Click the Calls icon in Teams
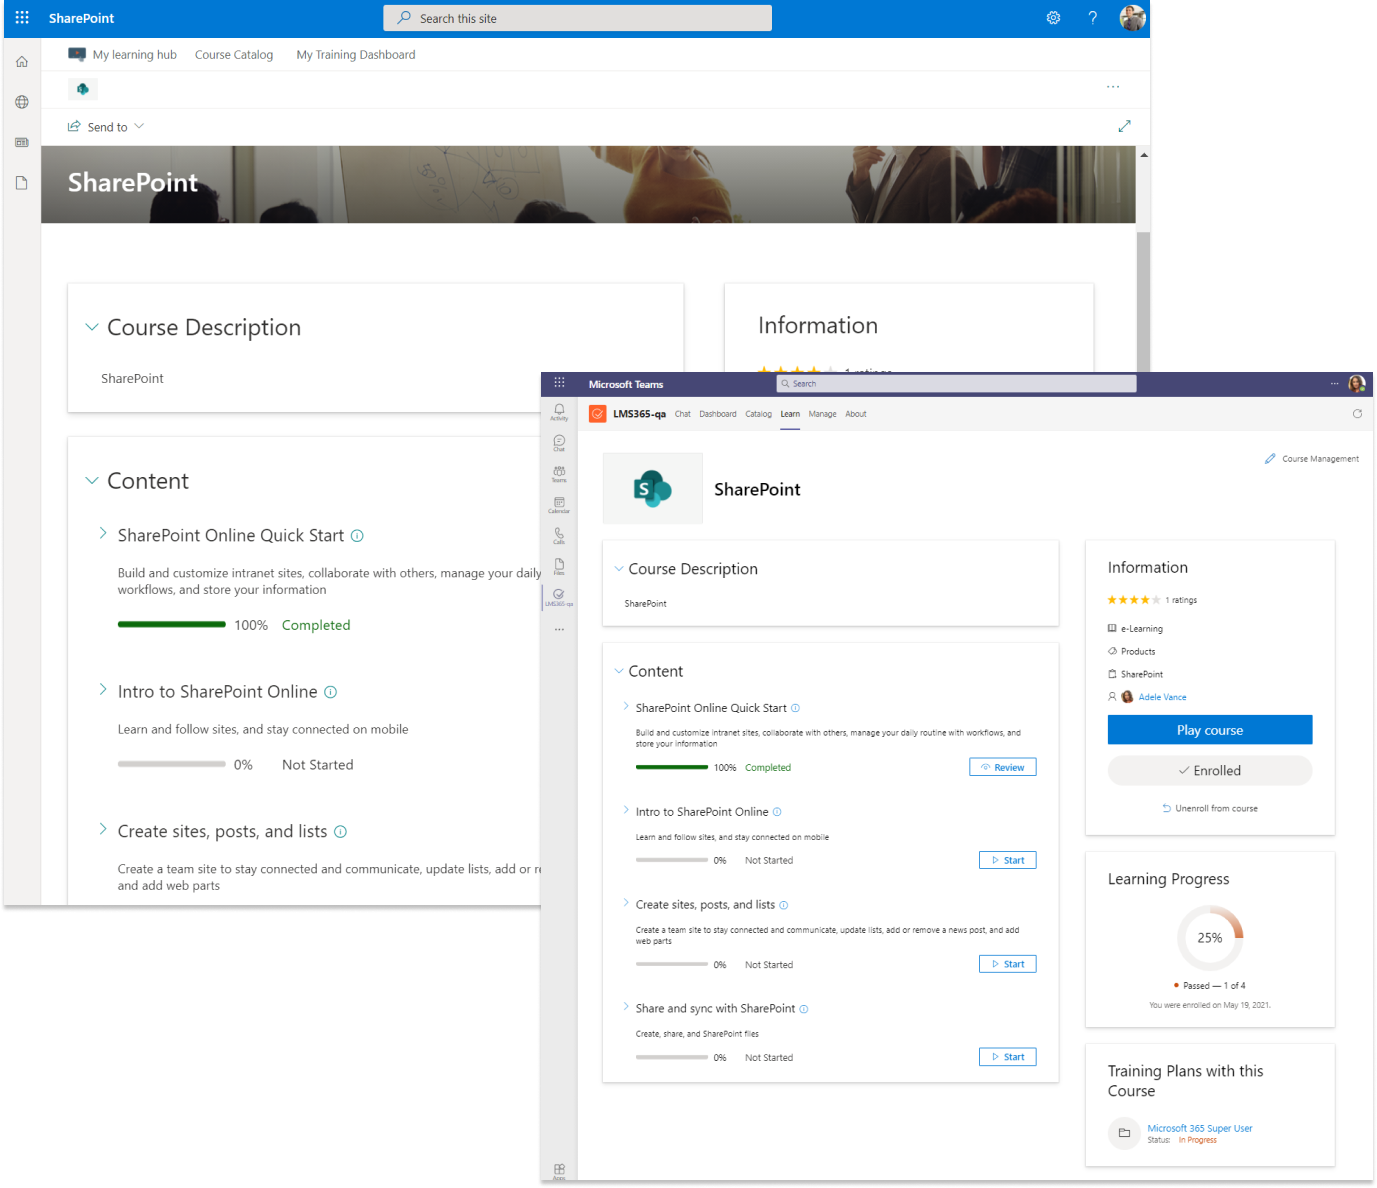Image resolution: width=1377 pixels, height=1188 pixels. pyautogui.click(x=559, y=535)
